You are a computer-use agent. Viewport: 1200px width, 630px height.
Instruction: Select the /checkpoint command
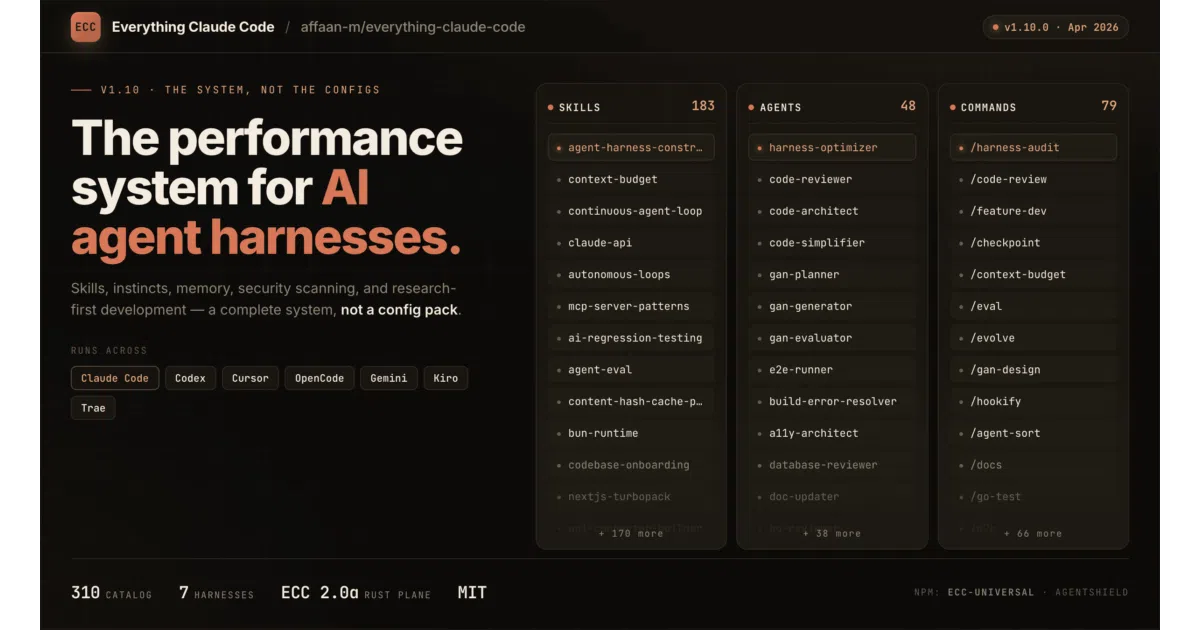tap(1033, 243)
